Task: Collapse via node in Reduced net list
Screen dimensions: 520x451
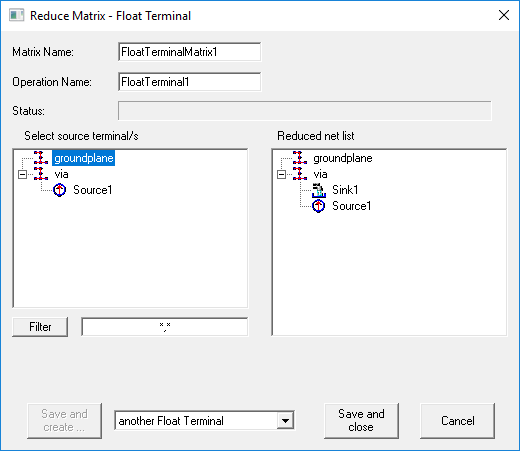Action: pyautogui.click(x=281, y=174)
